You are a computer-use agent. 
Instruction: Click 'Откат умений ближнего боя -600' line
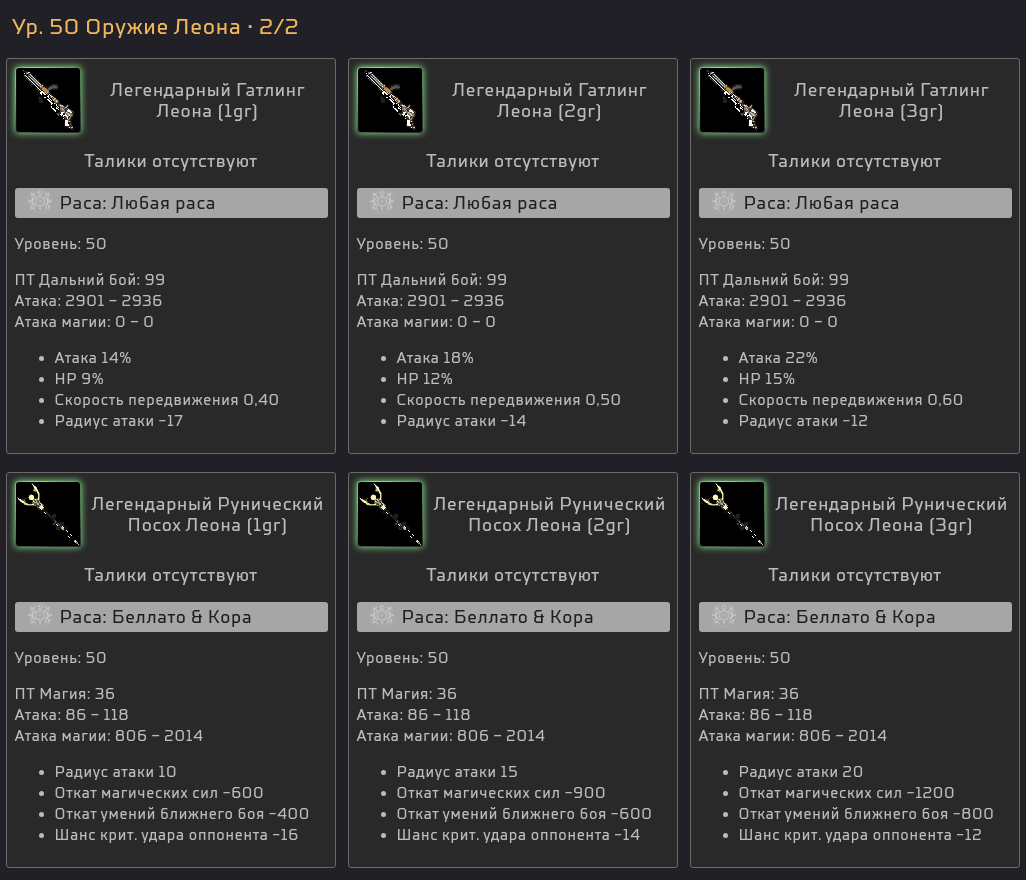pyautogui.click(x=524, y=814)
